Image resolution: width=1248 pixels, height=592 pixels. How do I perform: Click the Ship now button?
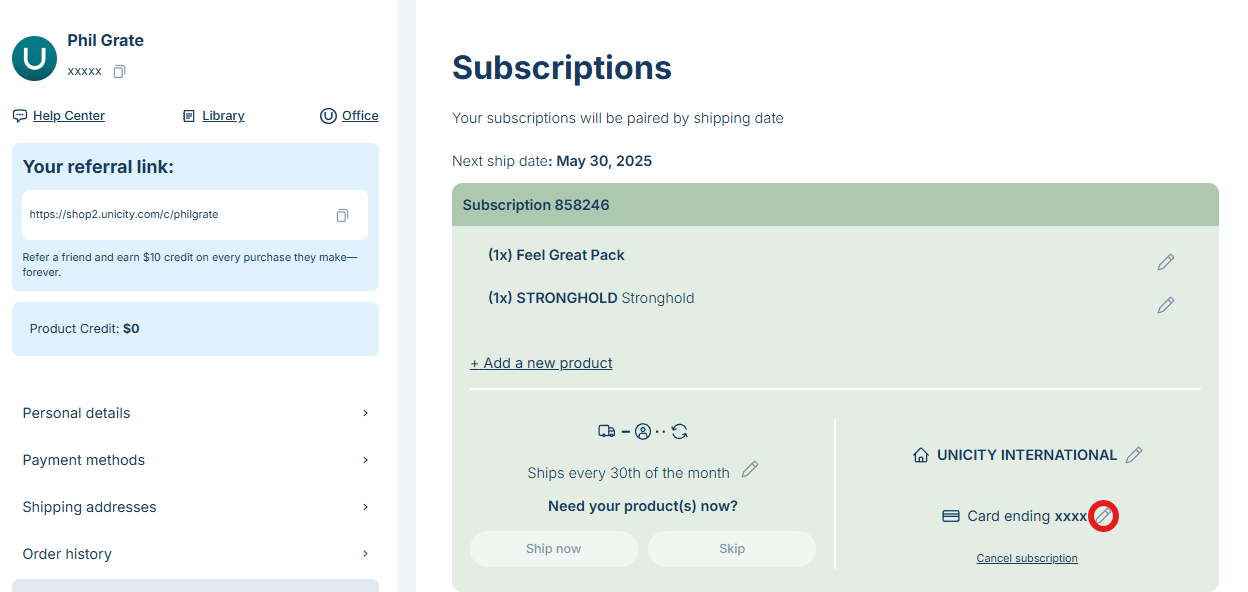pyautogui.click(x=553, y=549)
